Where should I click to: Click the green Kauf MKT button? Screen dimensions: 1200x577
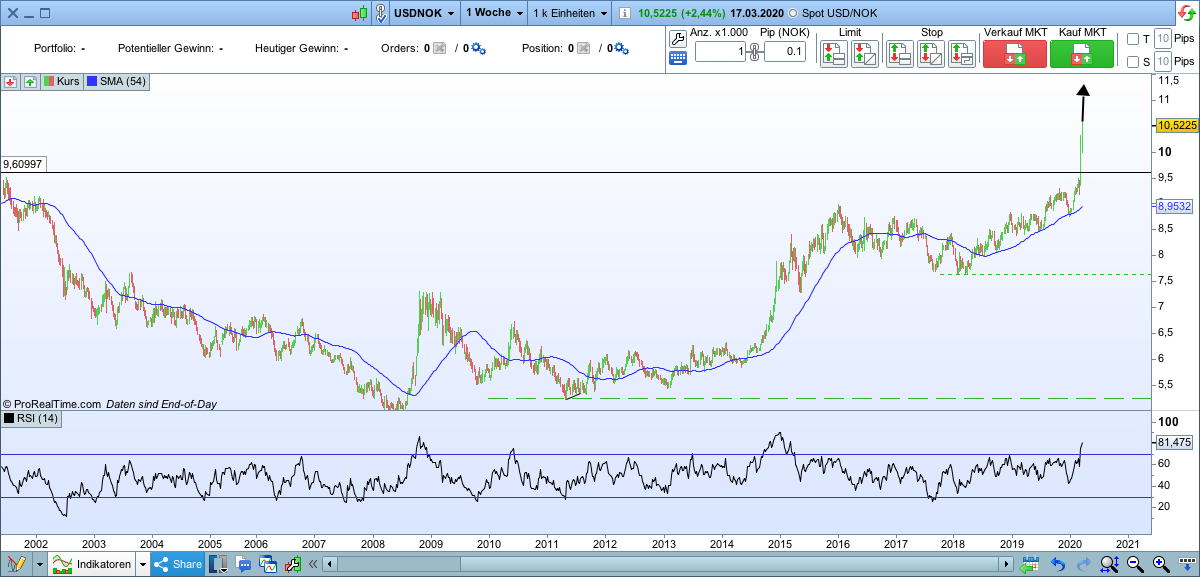point(1082,53)
